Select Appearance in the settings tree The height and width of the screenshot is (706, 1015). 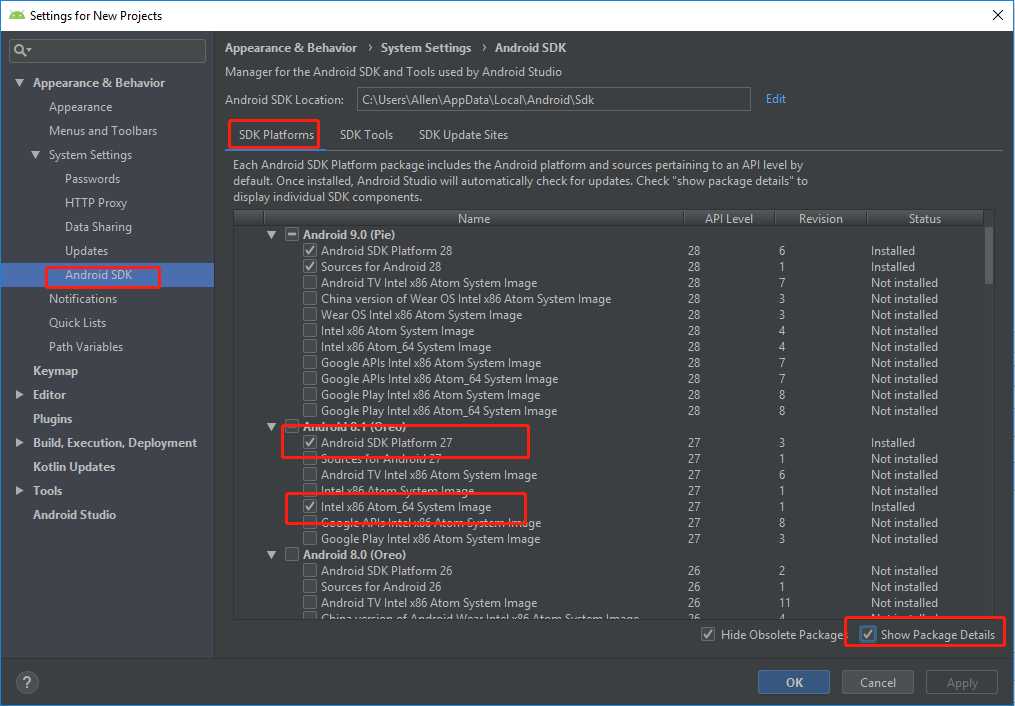pyautogui.click(x=80, y=107)
